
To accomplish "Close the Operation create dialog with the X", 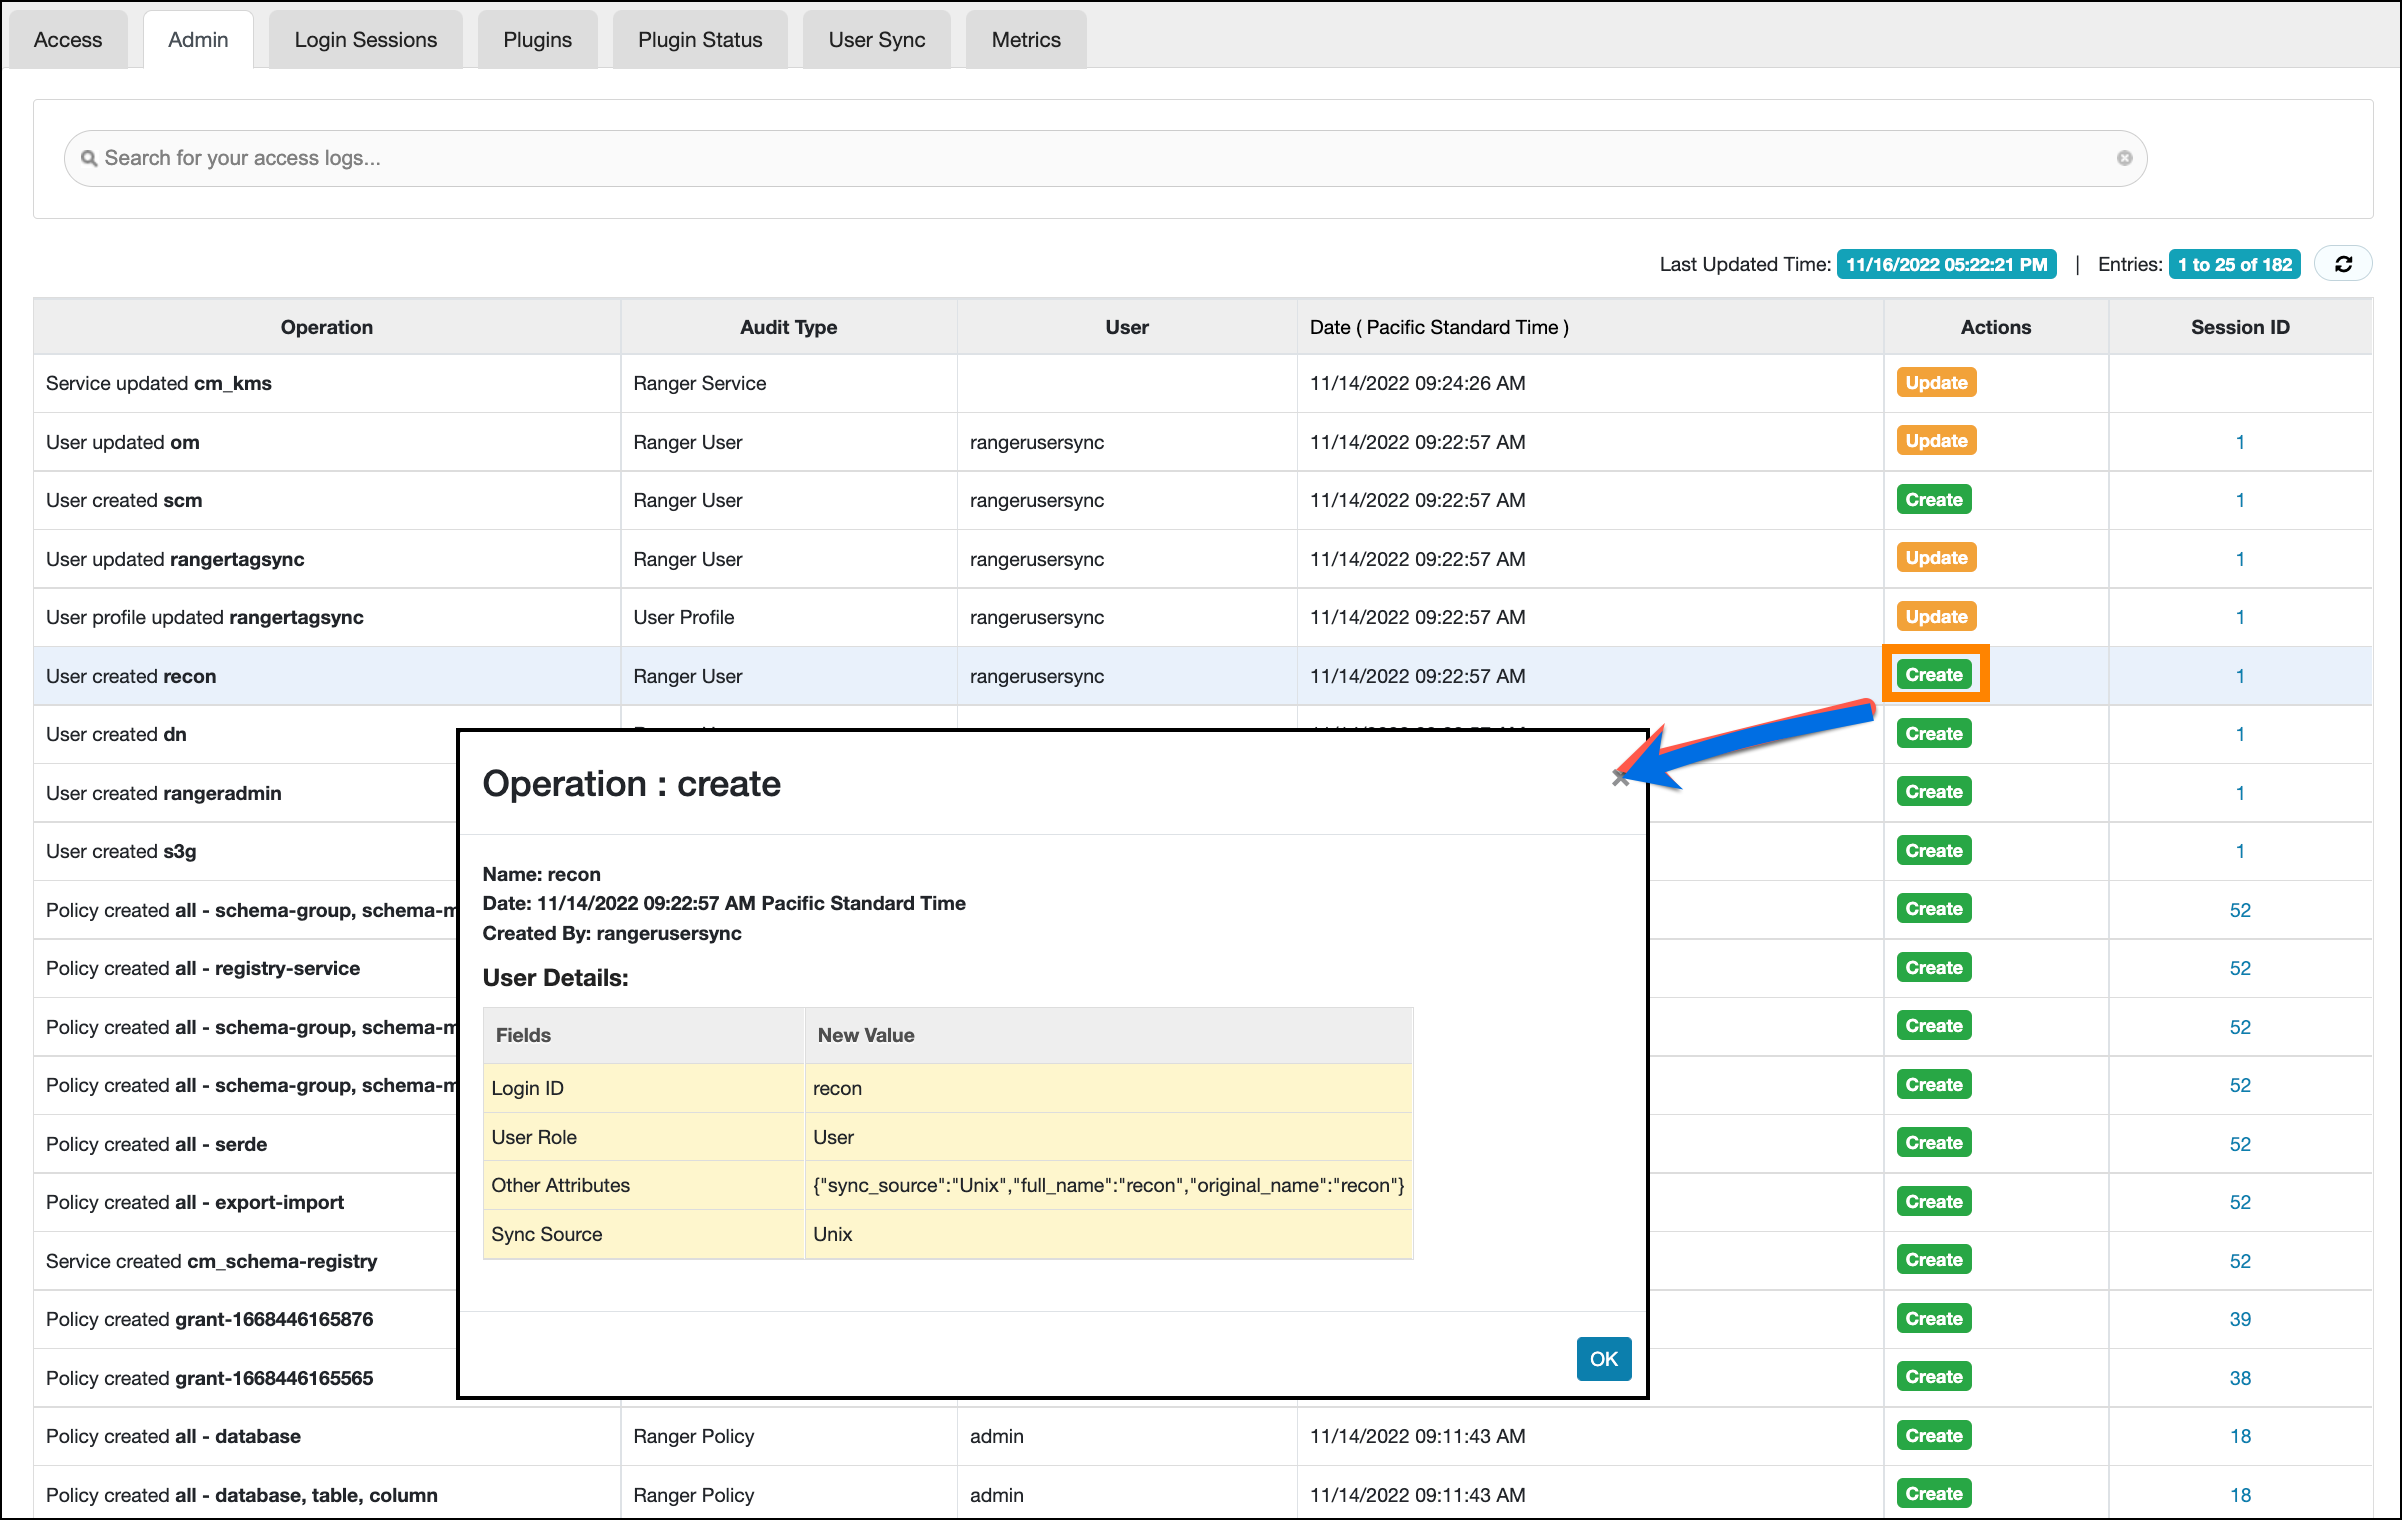I will tap(1621, 779).
